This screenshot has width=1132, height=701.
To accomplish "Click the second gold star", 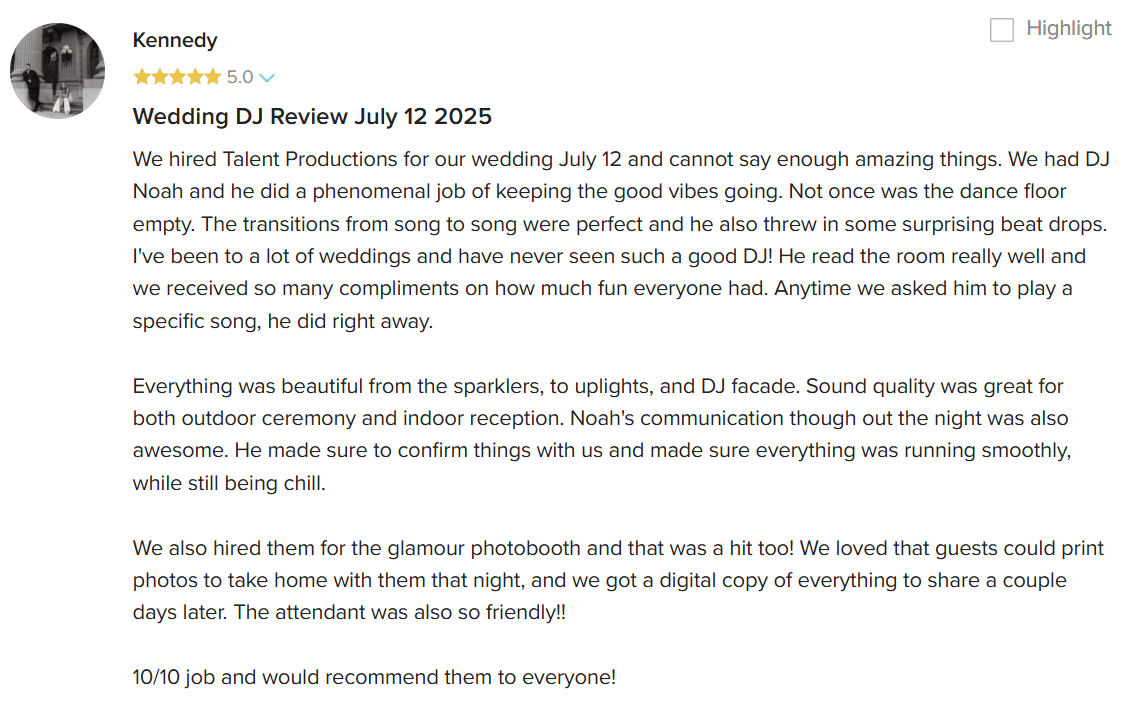I will click(x=160, y=77).
